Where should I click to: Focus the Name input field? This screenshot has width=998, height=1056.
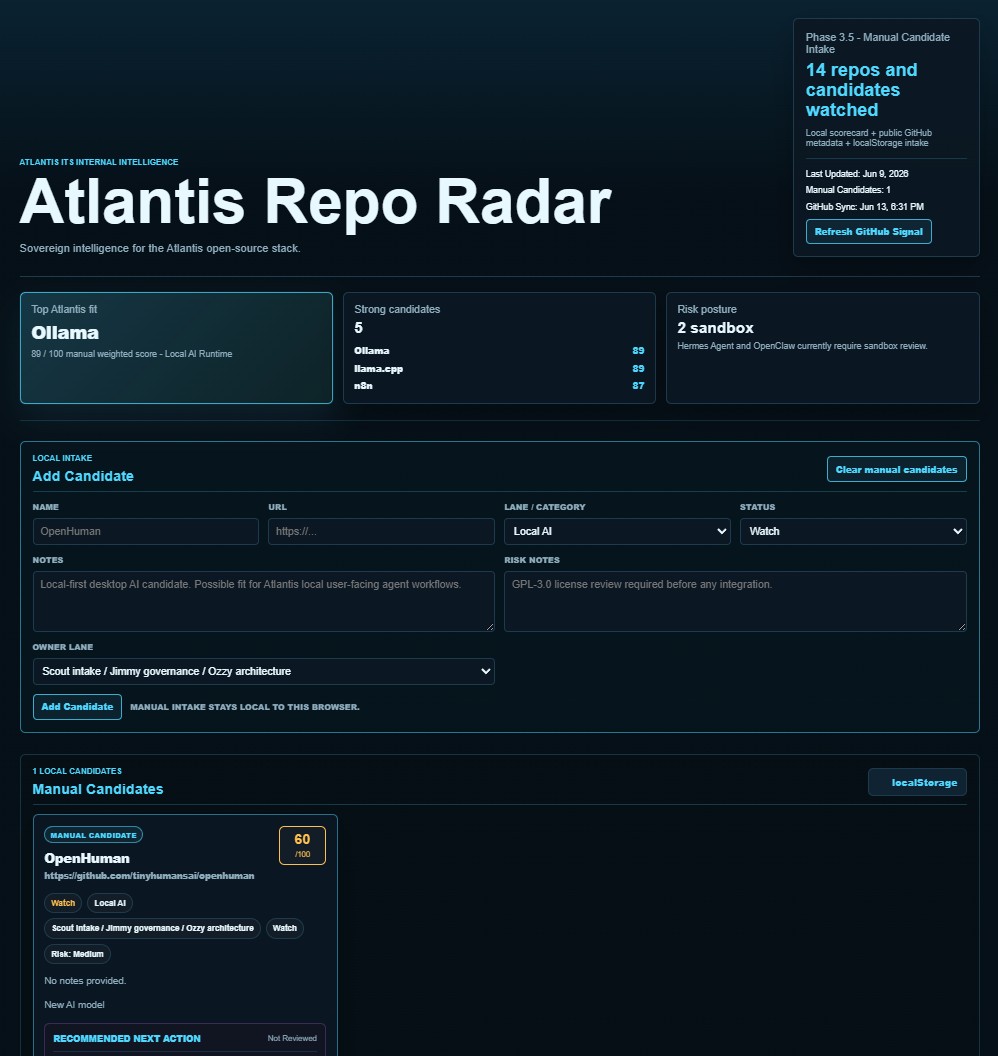click(145, 531)
